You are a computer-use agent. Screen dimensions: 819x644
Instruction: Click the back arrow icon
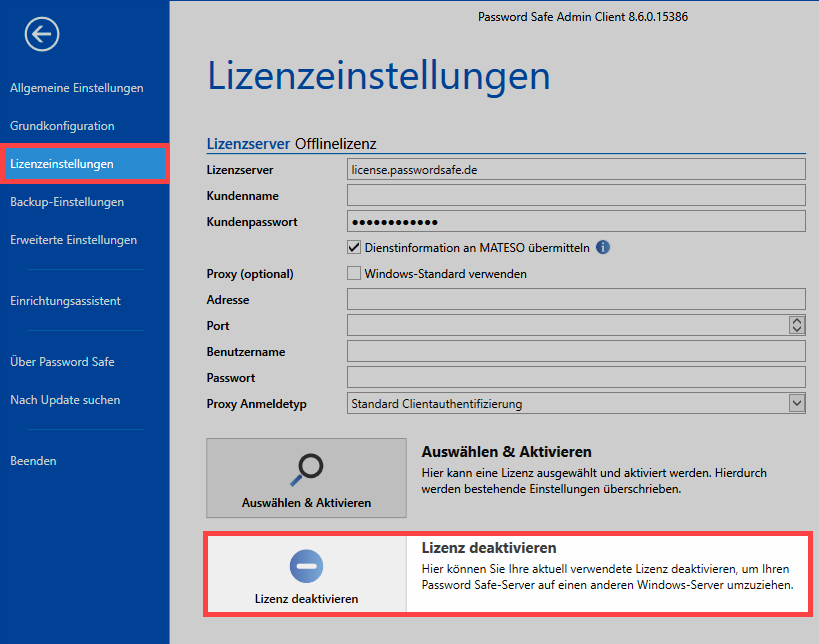(42, 34)
